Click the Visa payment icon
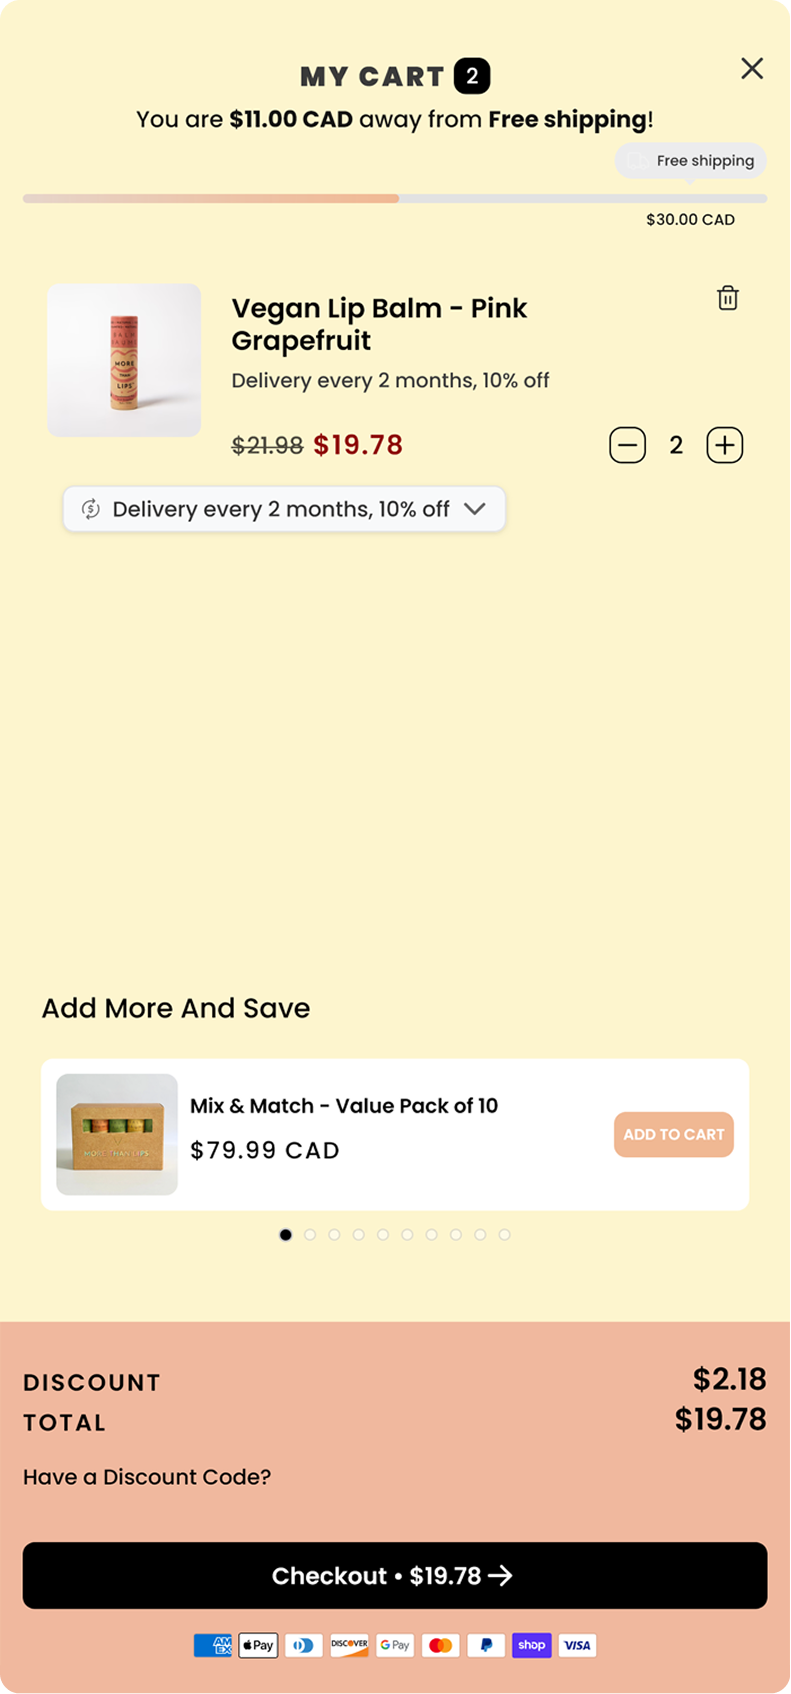The image size is (791, 1694). [577, 1645]
